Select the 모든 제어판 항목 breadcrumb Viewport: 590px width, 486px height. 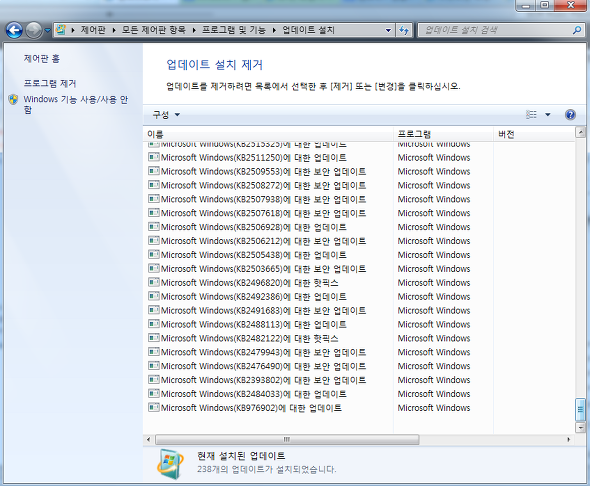coord(154,30)
